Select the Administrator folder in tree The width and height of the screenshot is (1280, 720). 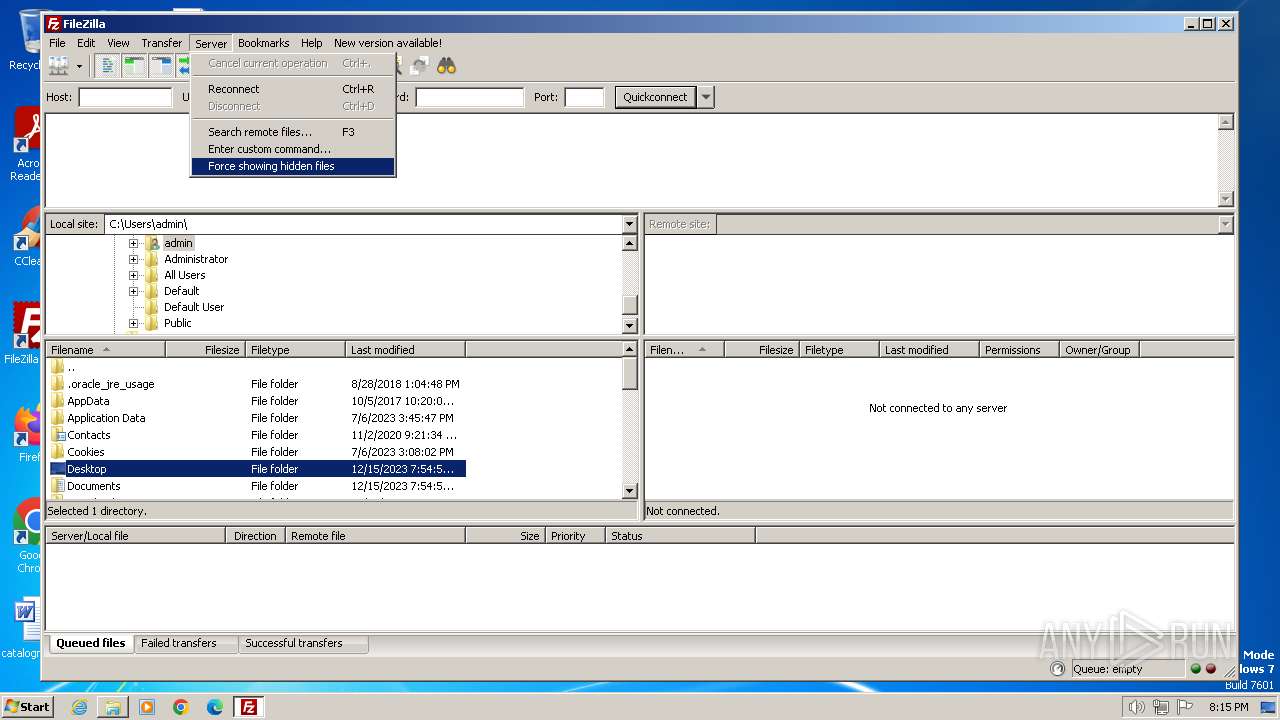196,259
